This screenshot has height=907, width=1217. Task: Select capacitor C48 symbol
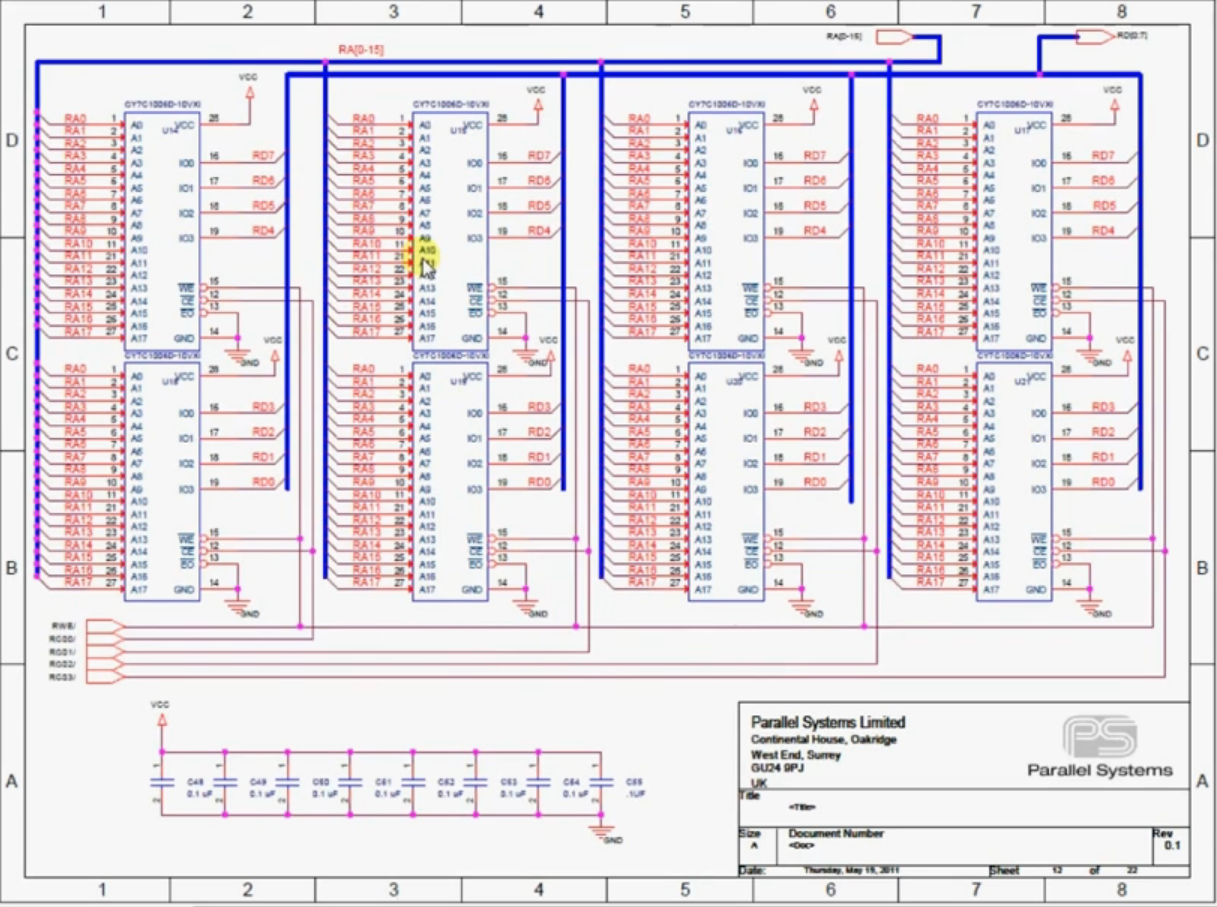click(x=161, y=782)
